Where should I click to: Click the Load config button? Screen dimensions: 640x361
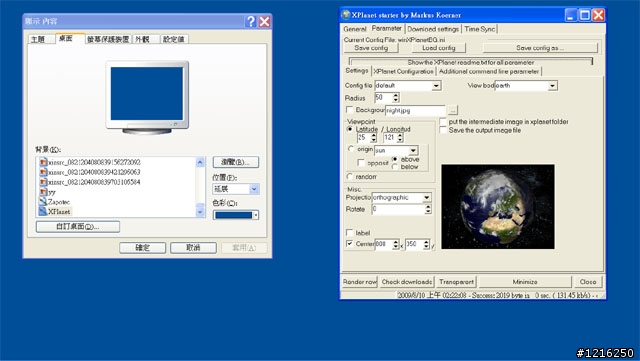click(438, 48)
